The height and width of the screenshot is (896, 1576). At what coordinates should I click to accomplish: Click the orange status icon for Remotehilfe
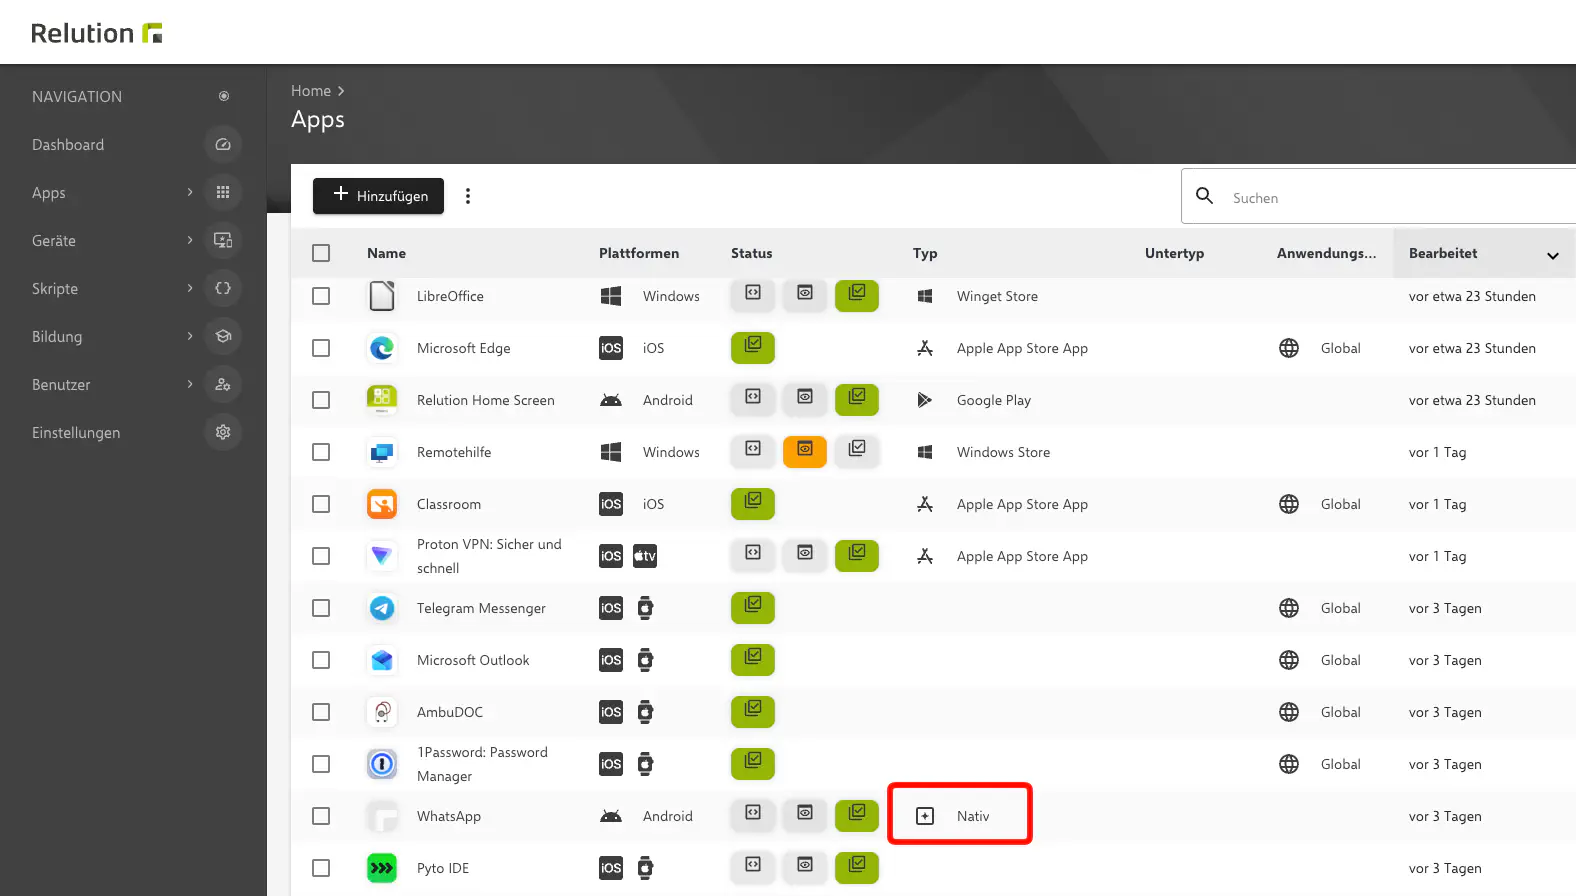pos(805,451)
